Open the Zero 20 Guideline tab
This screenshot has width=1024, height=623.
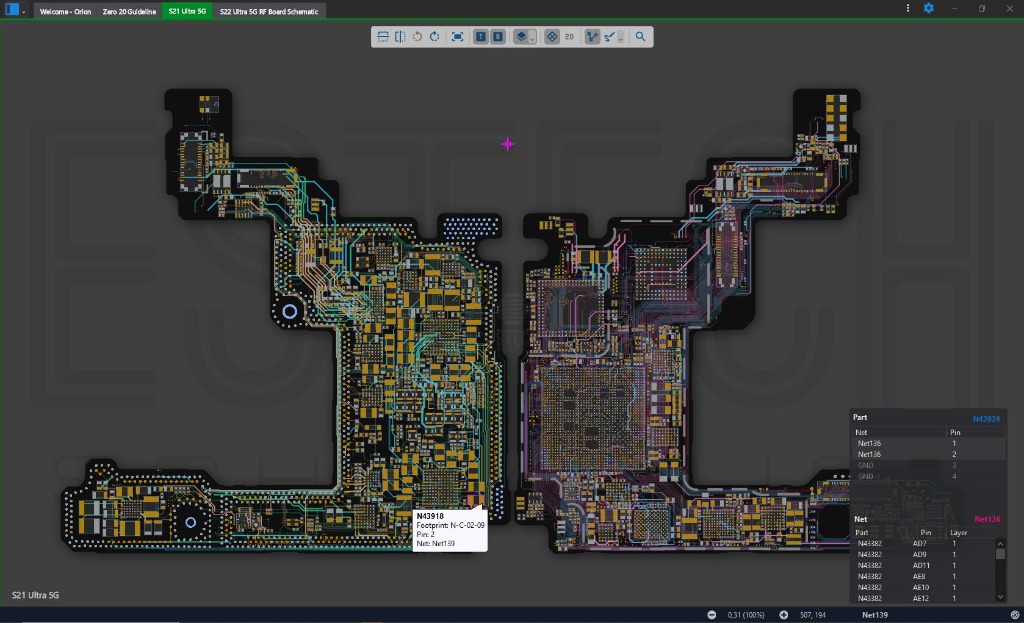click(x=129, y=11)
